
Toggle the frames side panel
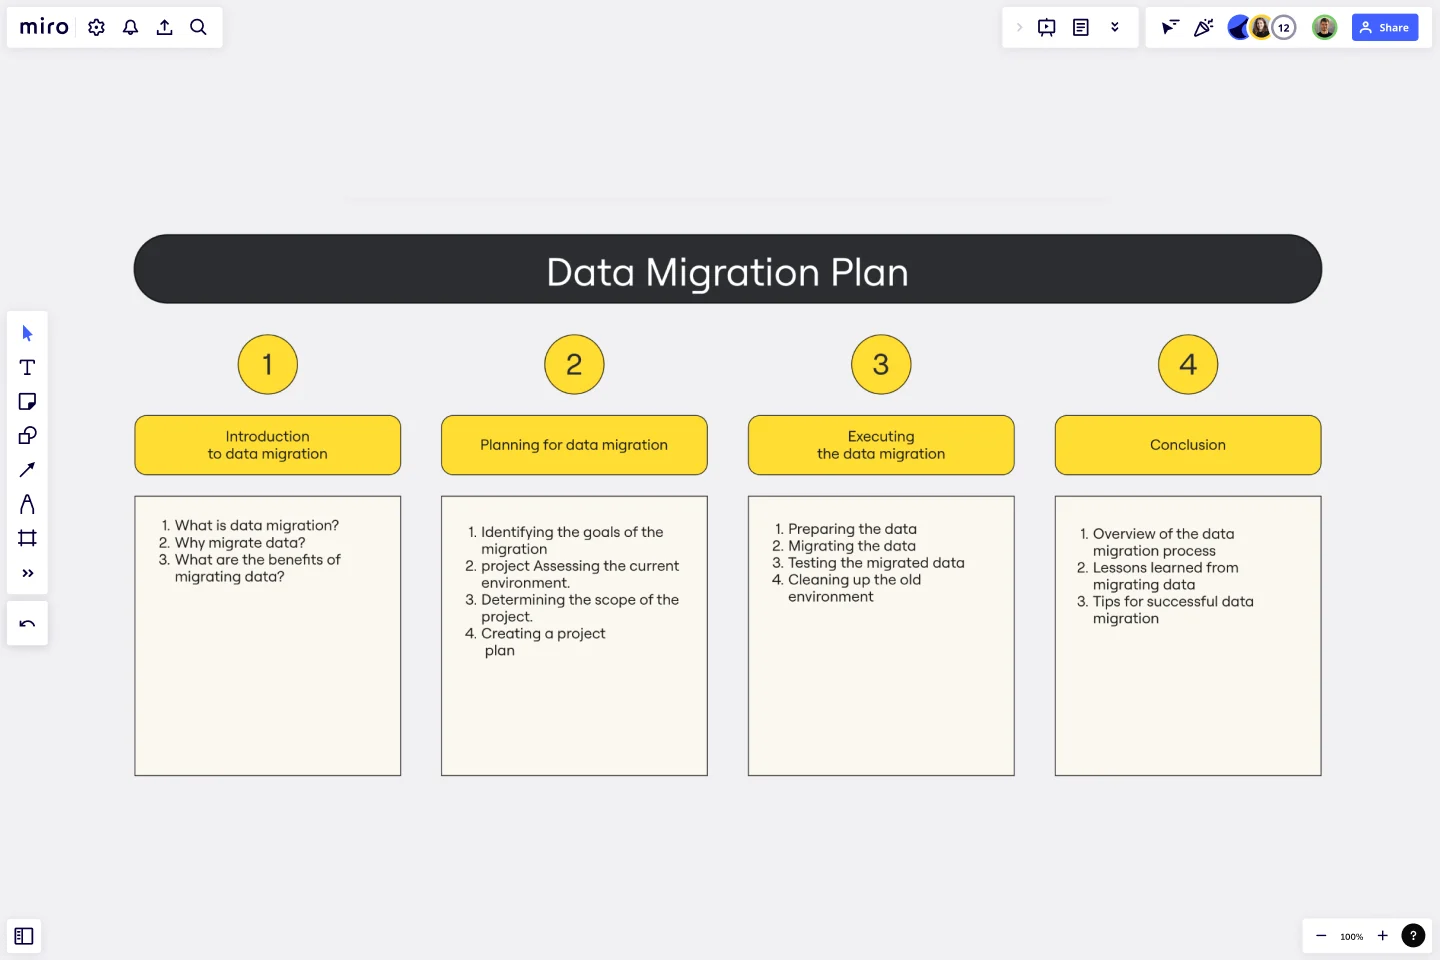24,936
